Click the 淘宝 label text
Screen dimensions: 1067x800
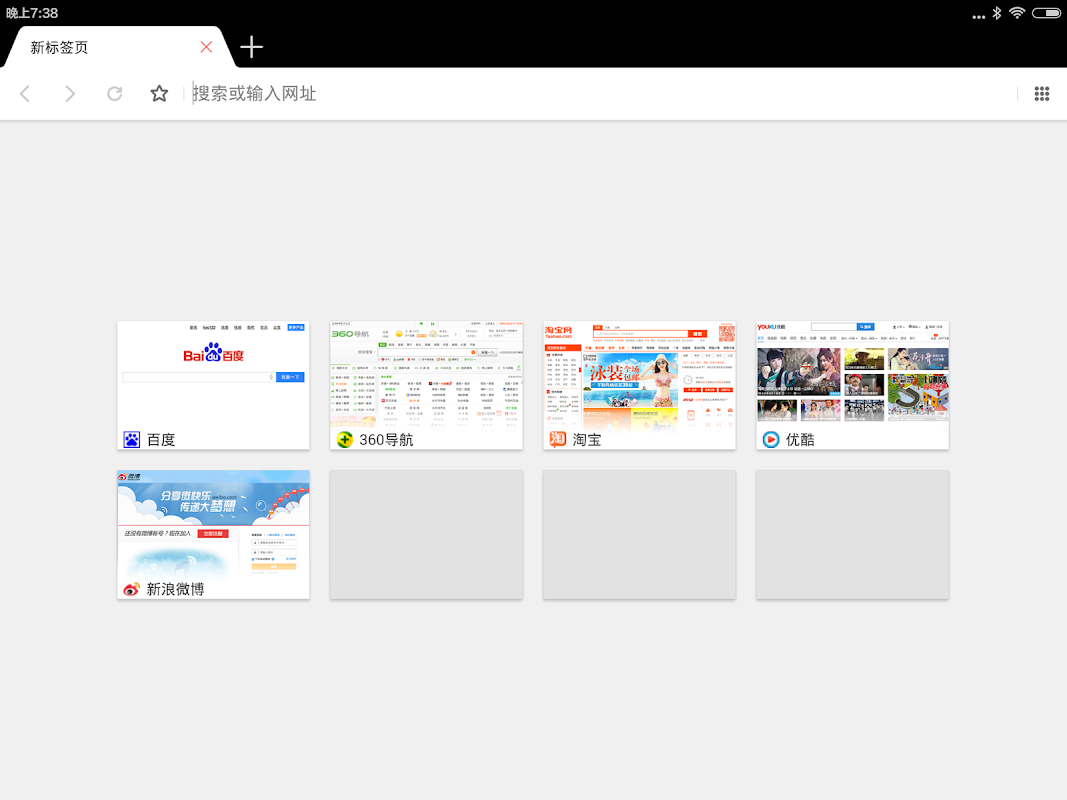pos(587,439)
